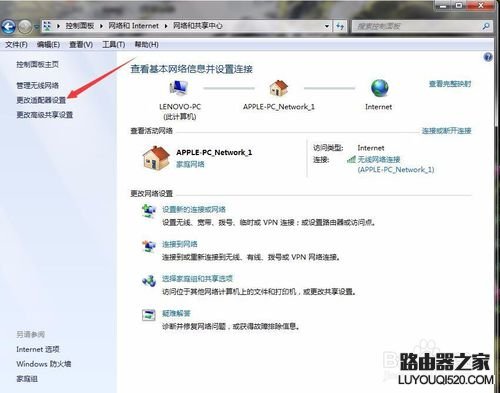Open 更改高级共享设置 in sidebar
This screenshot has width=500, height=393.
[44, 115]
